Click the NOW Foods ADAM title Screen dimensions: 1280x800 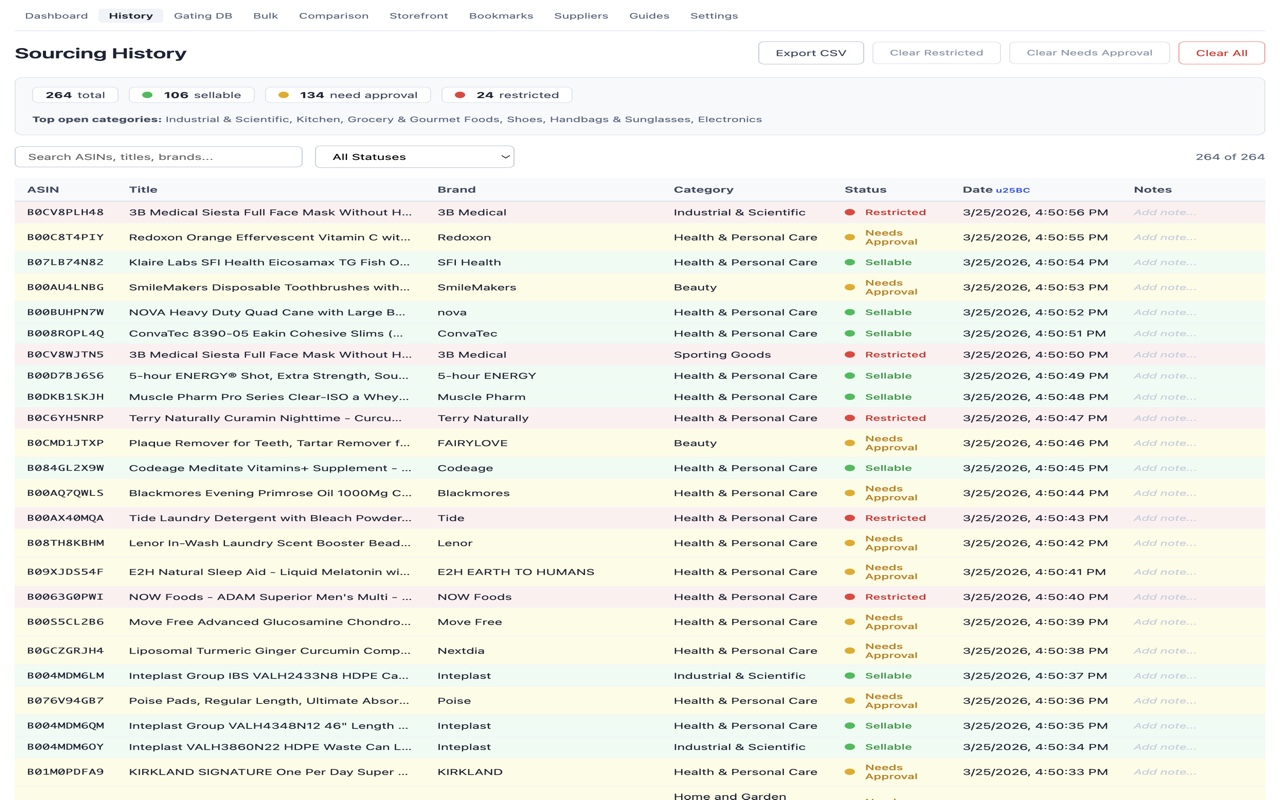271,597
